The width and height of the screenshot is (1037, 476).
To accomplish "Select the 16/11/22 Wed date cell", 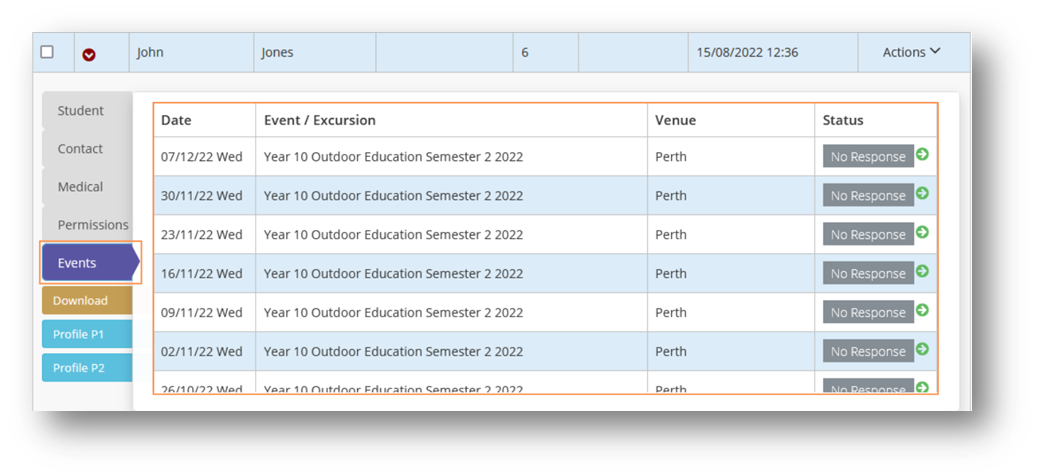I will (x=204, y=274).
